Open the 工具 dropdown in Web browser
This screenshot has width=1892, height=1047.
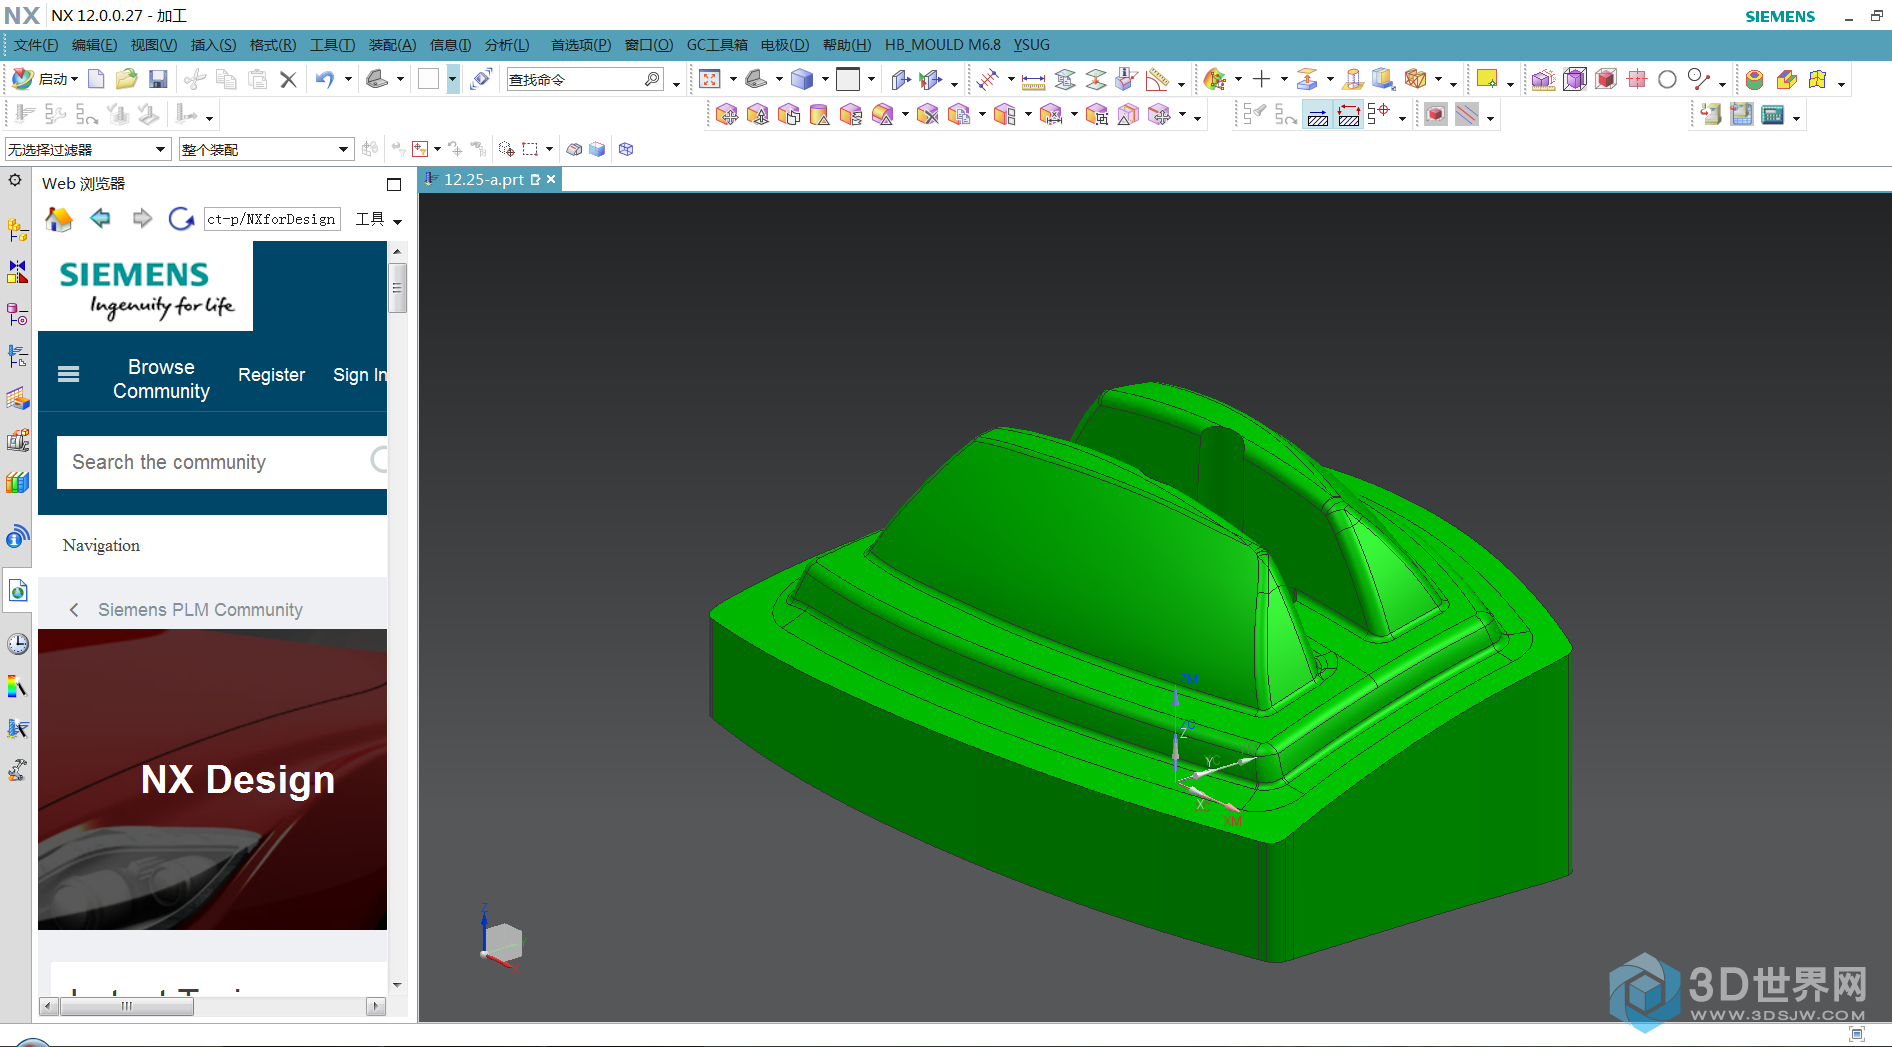379,219
